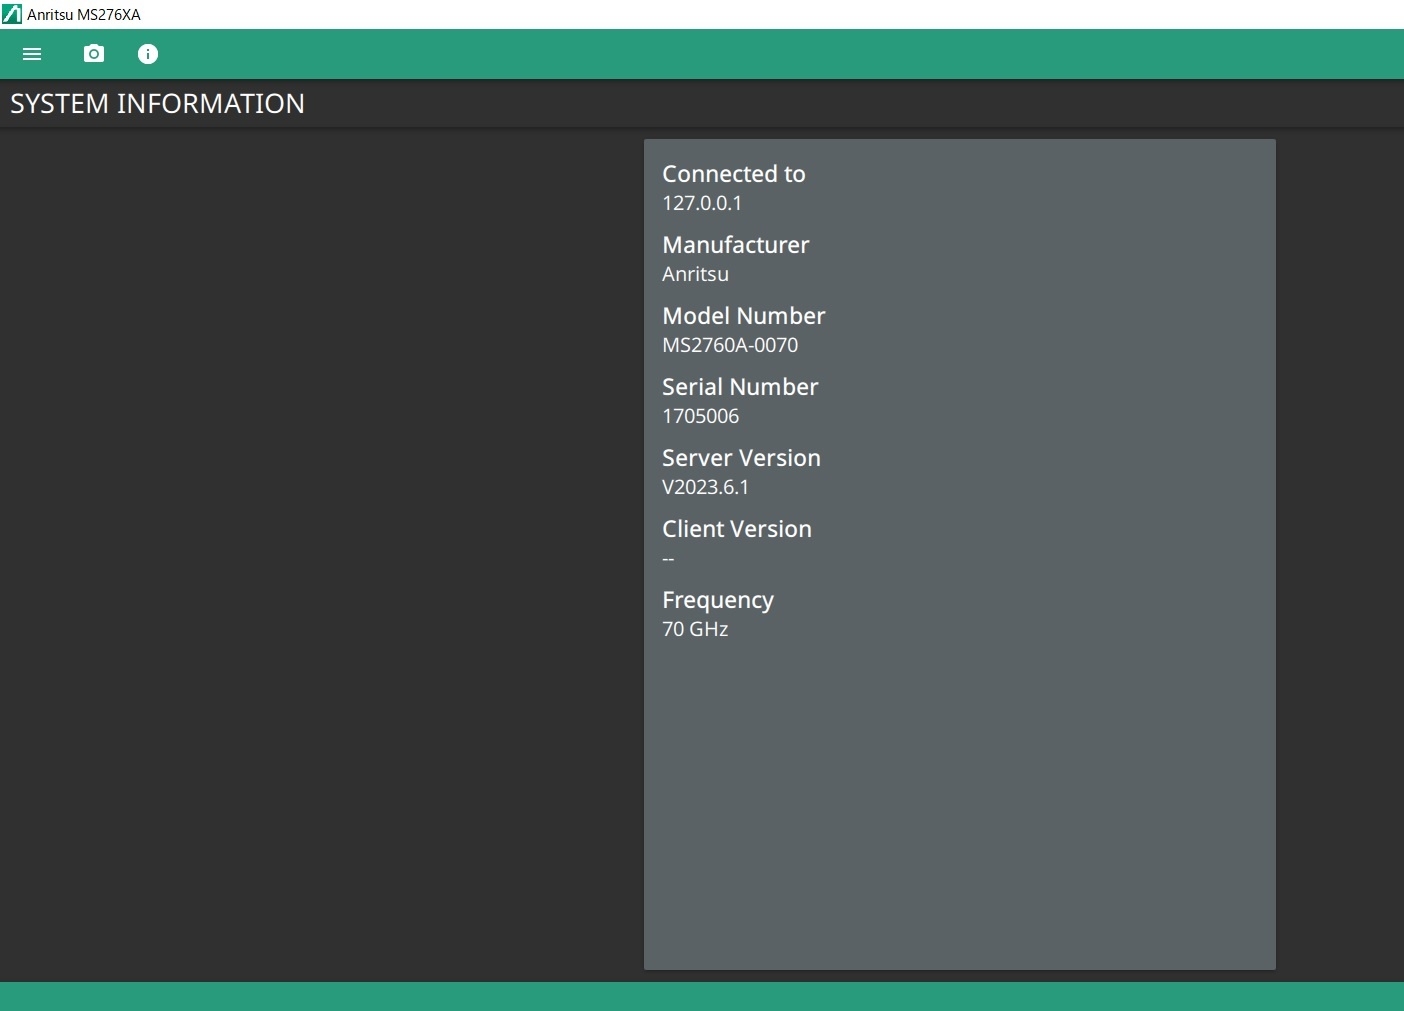Image resolution: width=1404 pixels, height=1011 pixels.
Task: Open the hamburger menu
Action: pos(32,54)
